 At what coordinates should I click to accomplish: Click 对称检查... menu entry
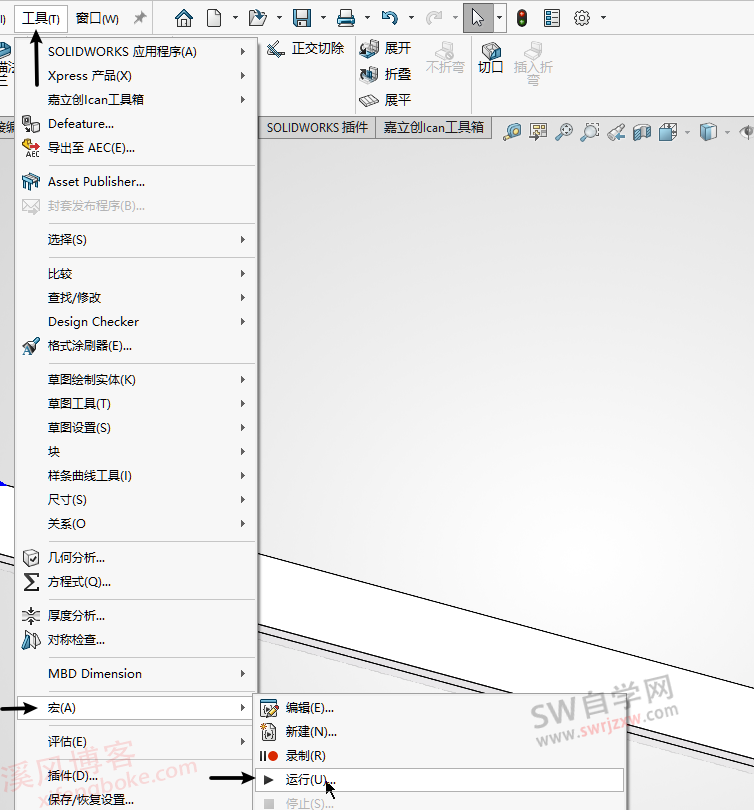point(137,640)
